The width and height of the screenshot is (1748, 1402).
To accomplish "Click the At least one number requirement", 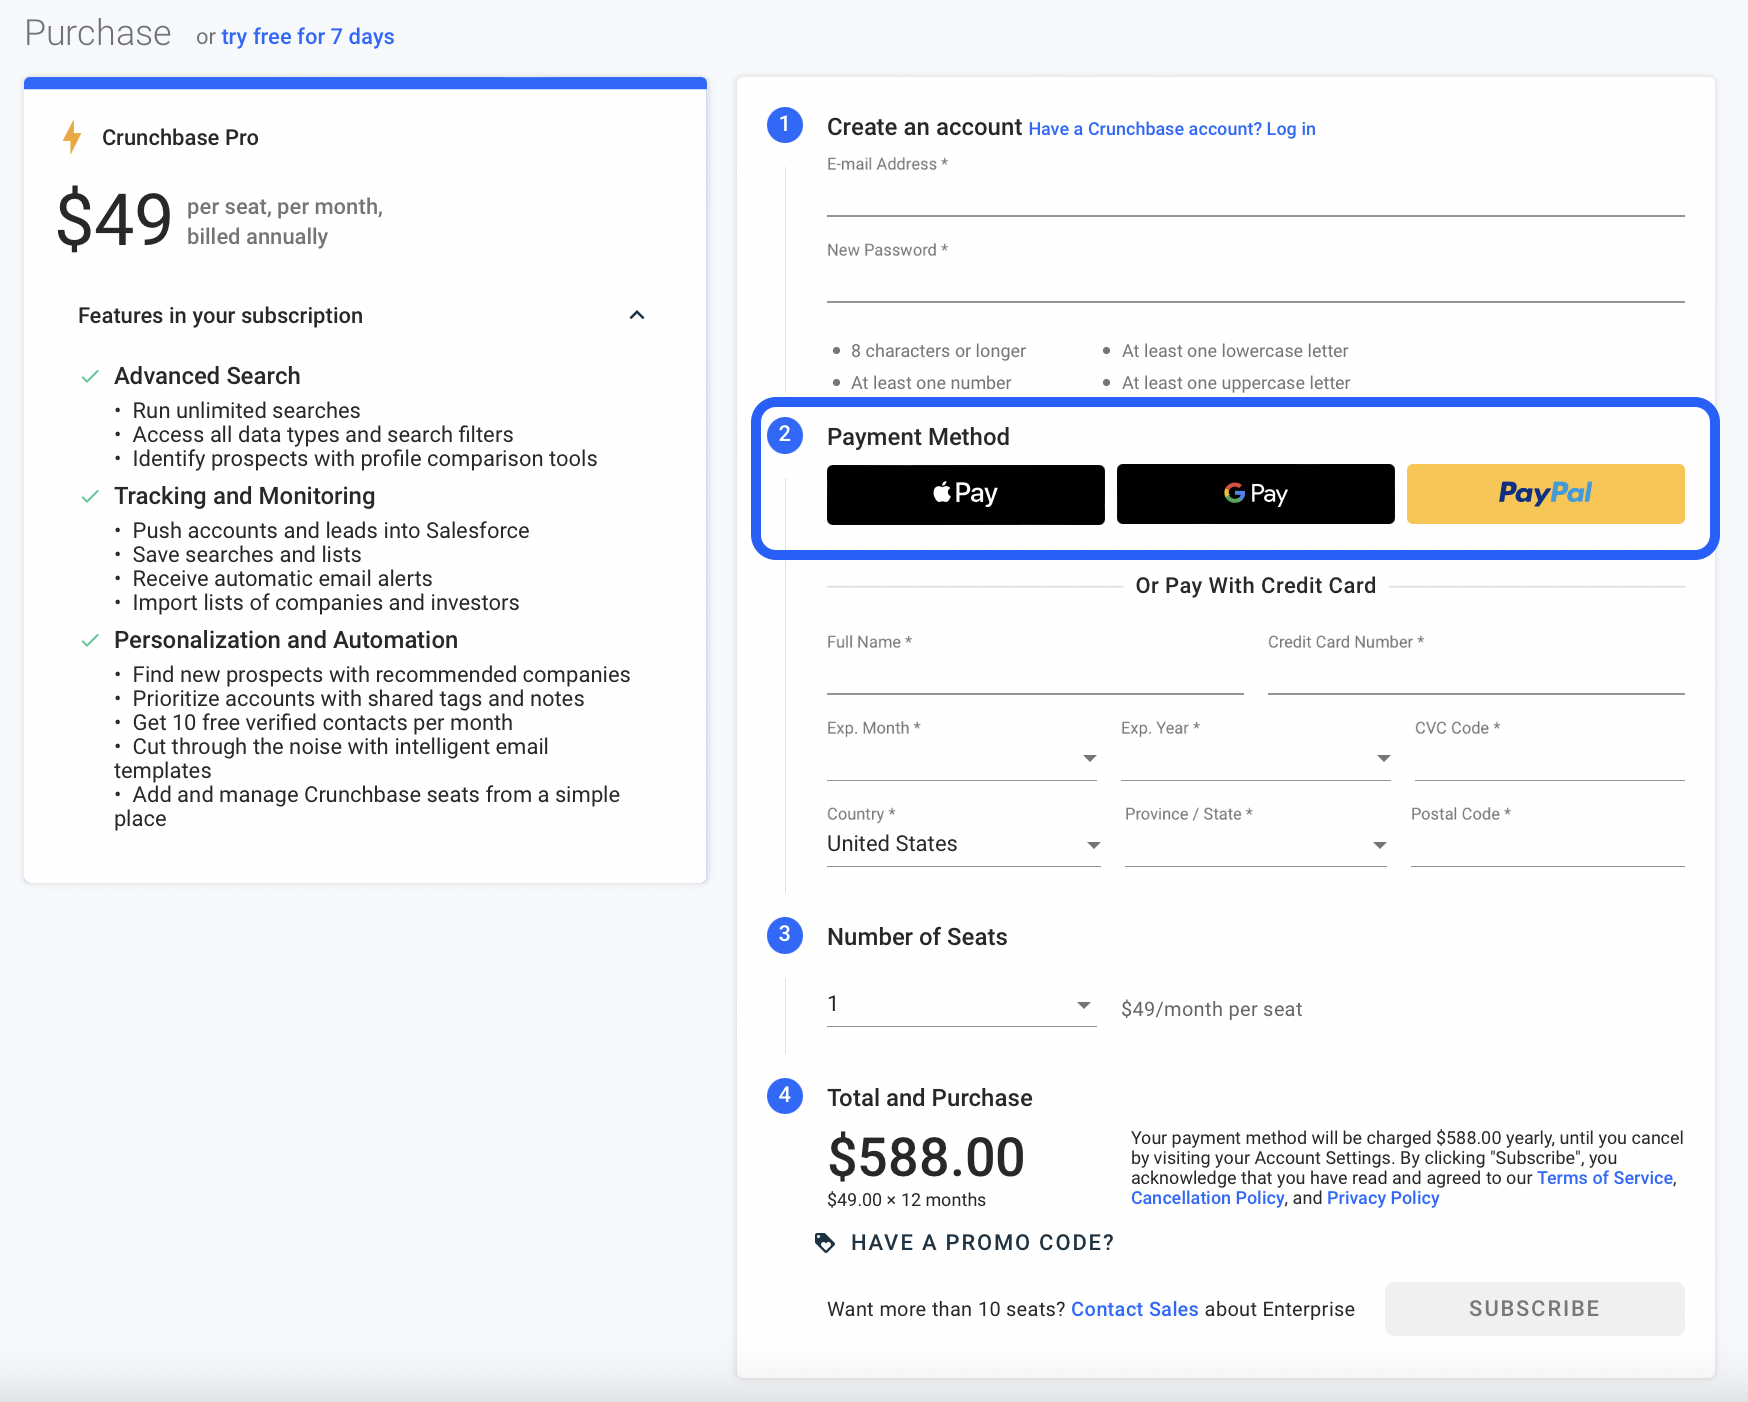I will pos(931,383).
